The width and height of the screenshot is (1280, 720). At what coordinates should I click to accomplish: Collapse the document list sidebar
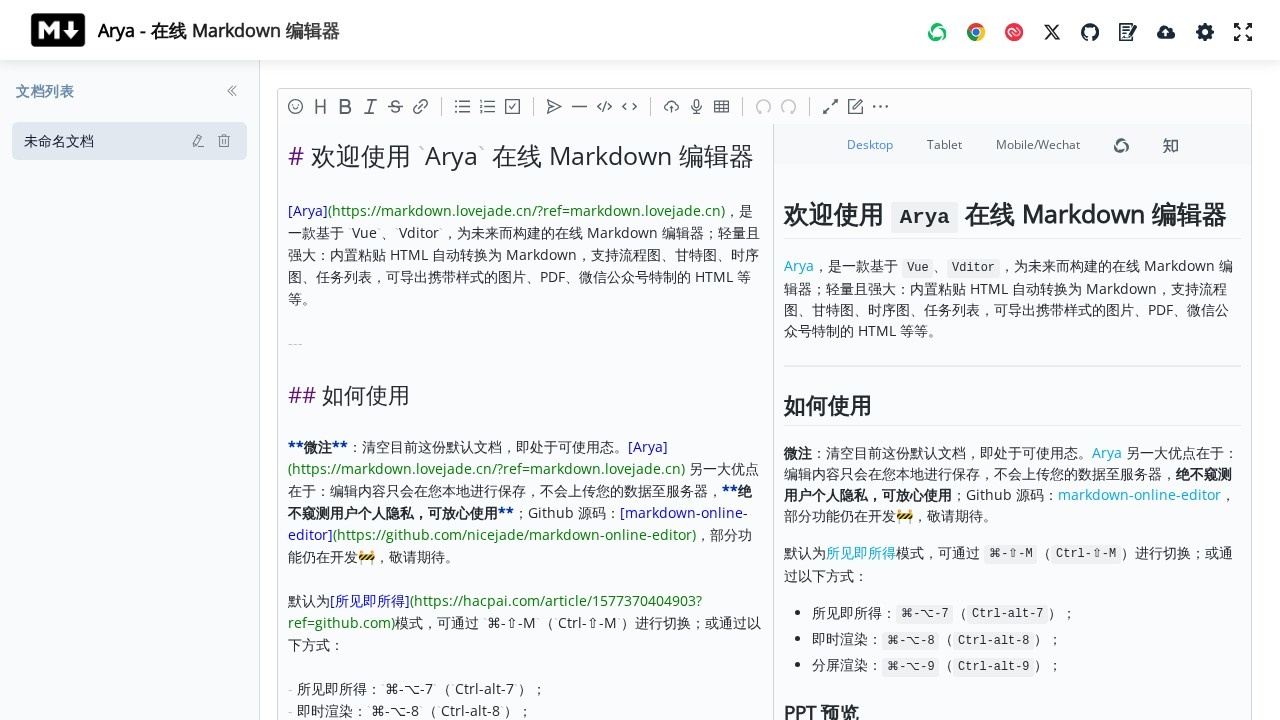pyautogui.click(x=232, y=91)
